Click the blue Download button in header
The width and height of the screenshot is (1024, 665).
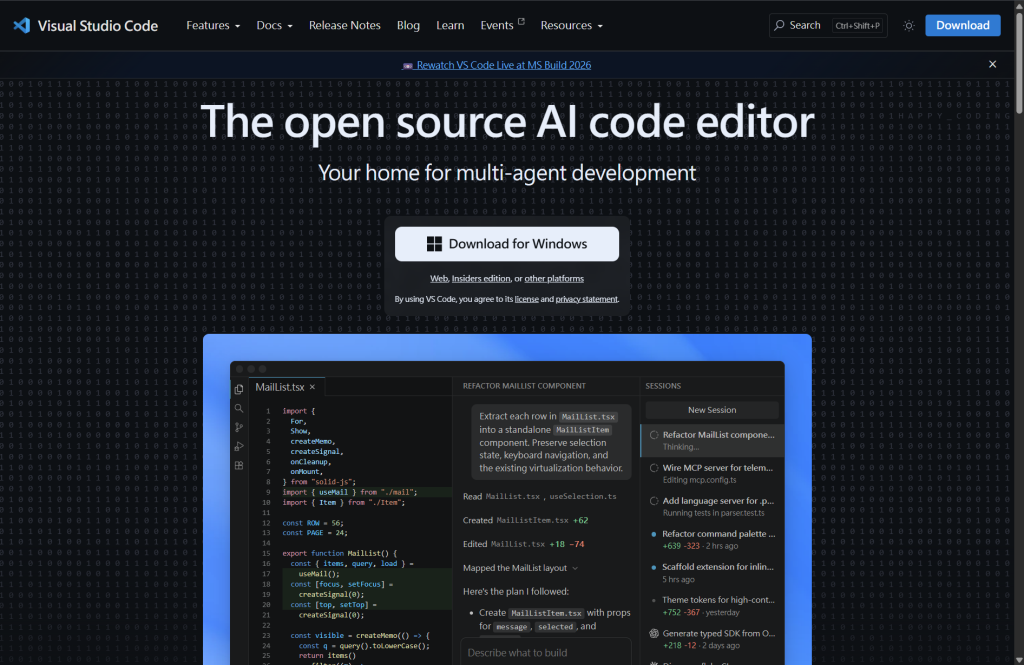(963, 25)
